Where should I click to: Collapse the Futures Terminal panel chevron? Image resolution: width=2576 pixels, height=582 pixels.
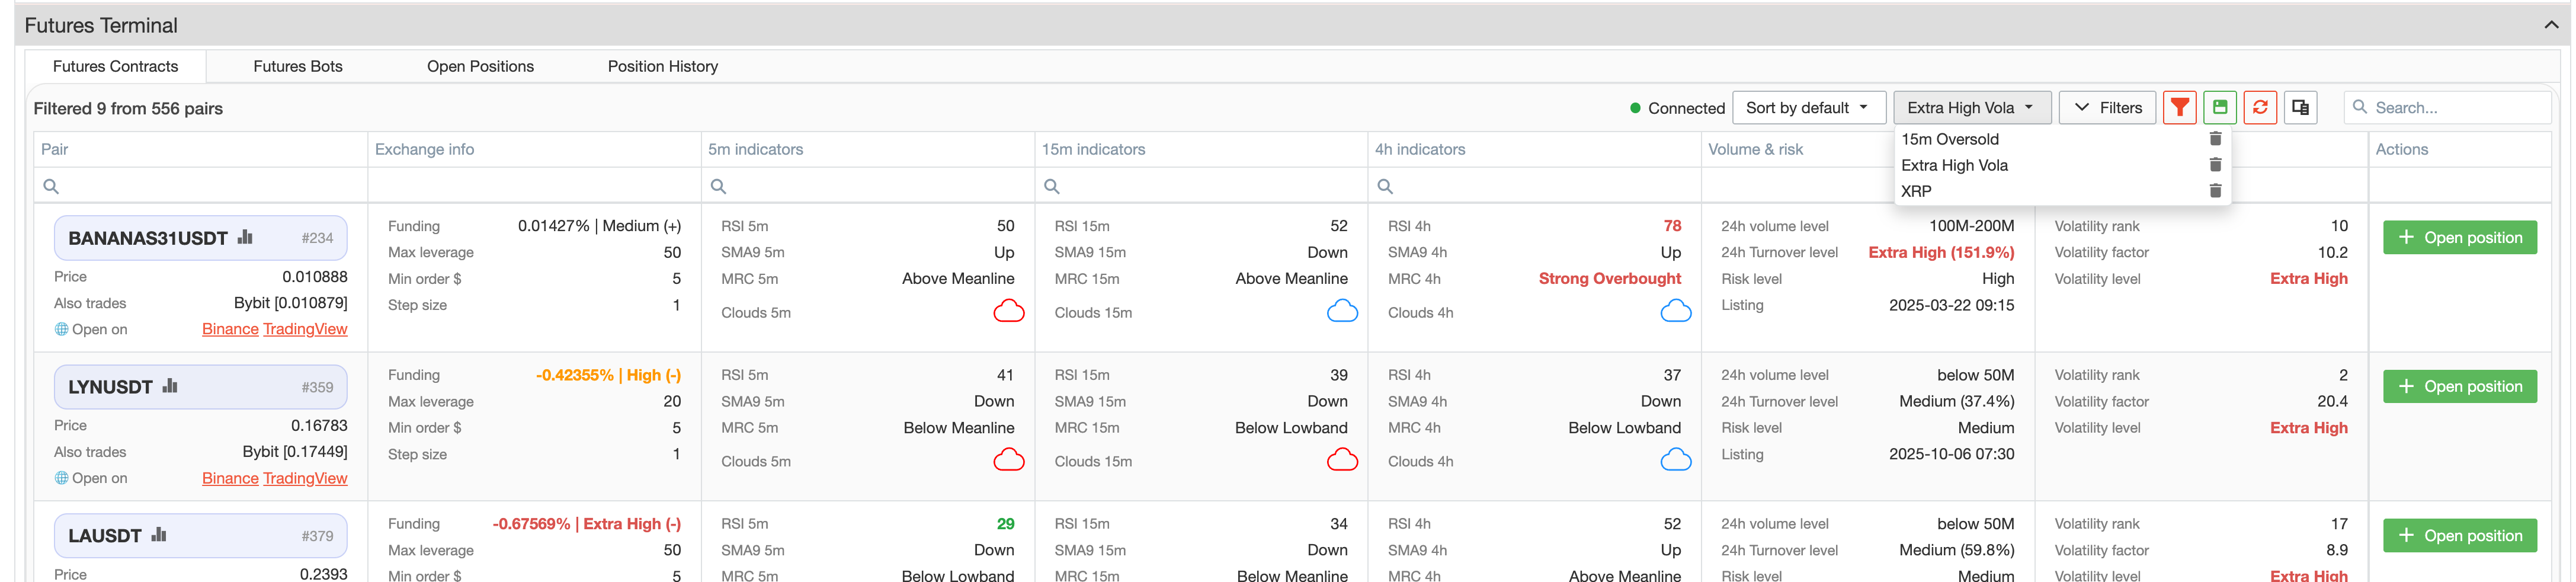coord(2550,25)
